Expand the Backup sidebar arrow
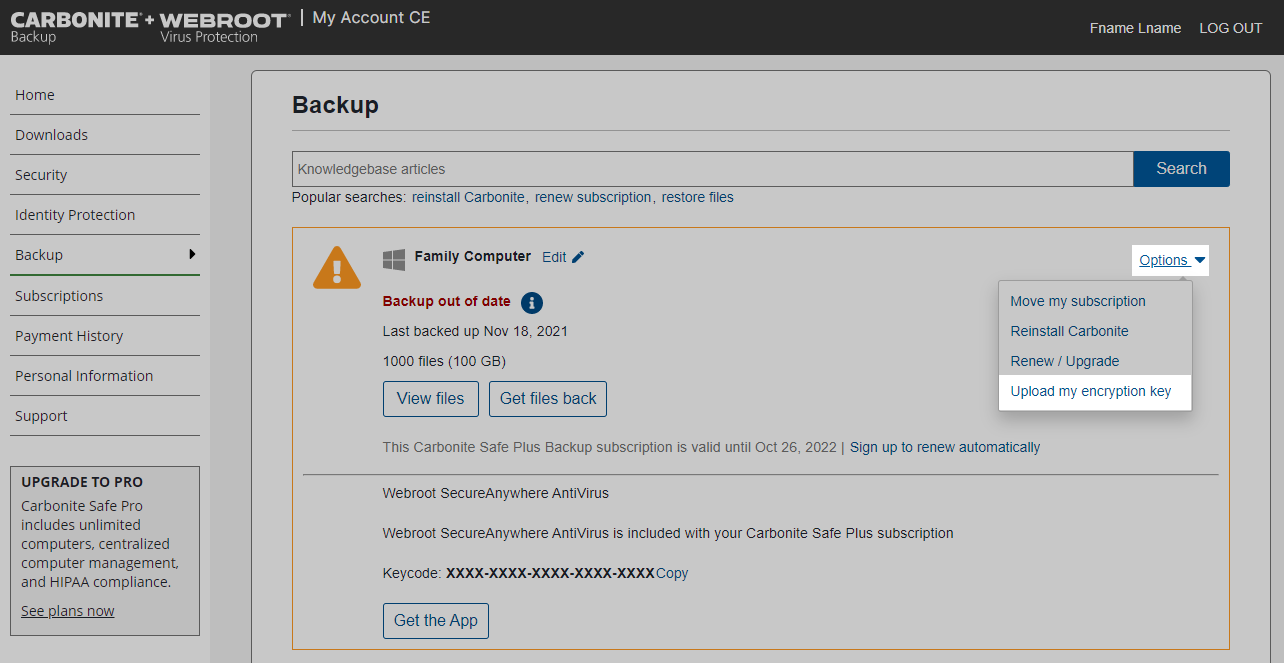This screenshot has height=663, width=1284. tap(192, 254)
